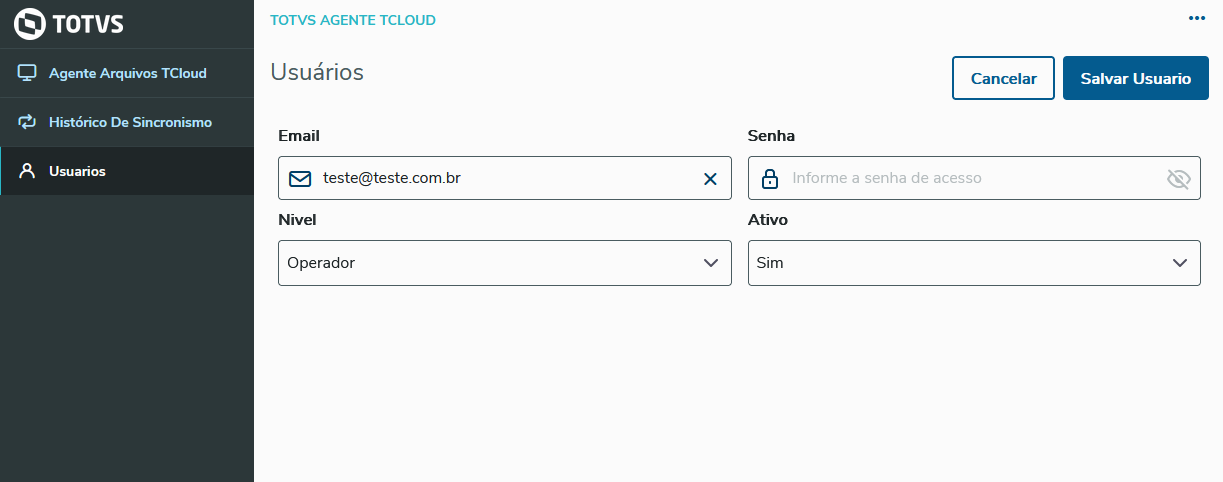The image size is (1223, 482).
Task: Click the padlock icon in Senha field
Action: [x=770, y=179]
